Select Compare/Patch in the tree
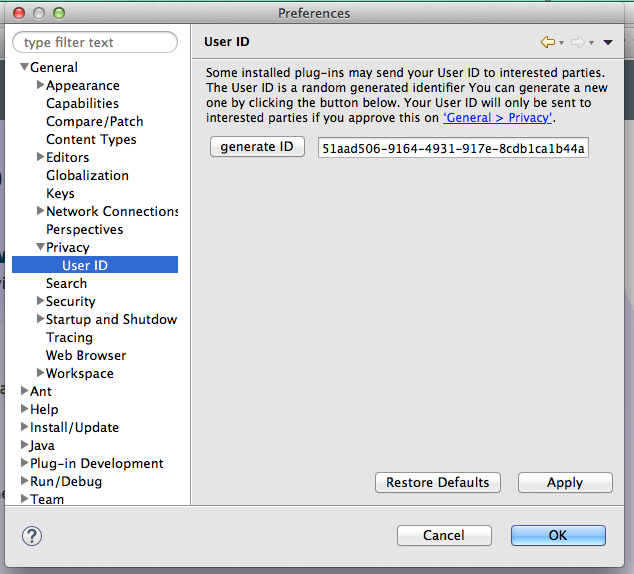Screen dimensions: 634x574 click(95, 121)
